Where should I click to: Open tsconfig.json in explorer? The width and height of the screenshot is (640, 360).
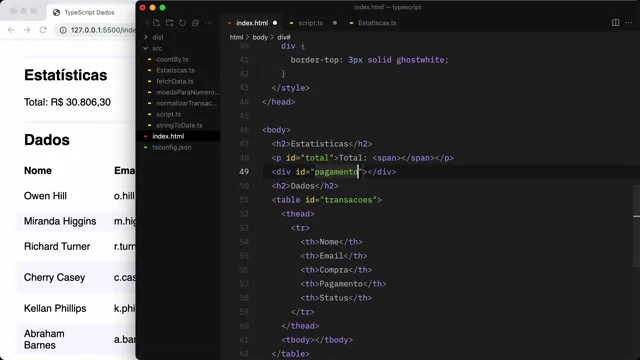(171, 147)
